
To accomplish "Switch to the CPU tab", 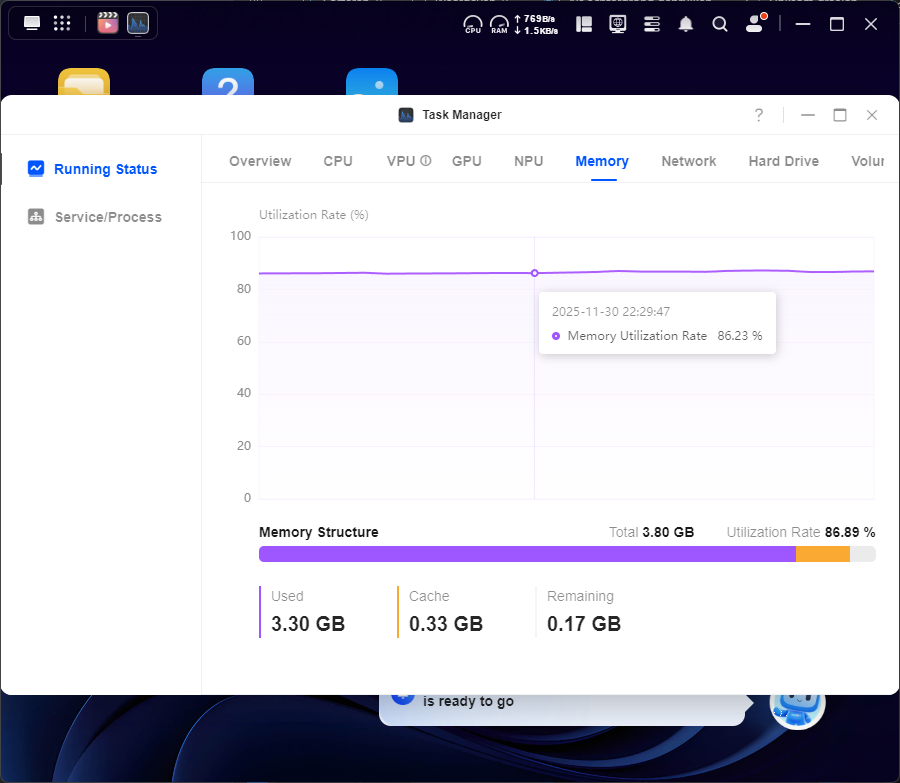I will 338,161.
